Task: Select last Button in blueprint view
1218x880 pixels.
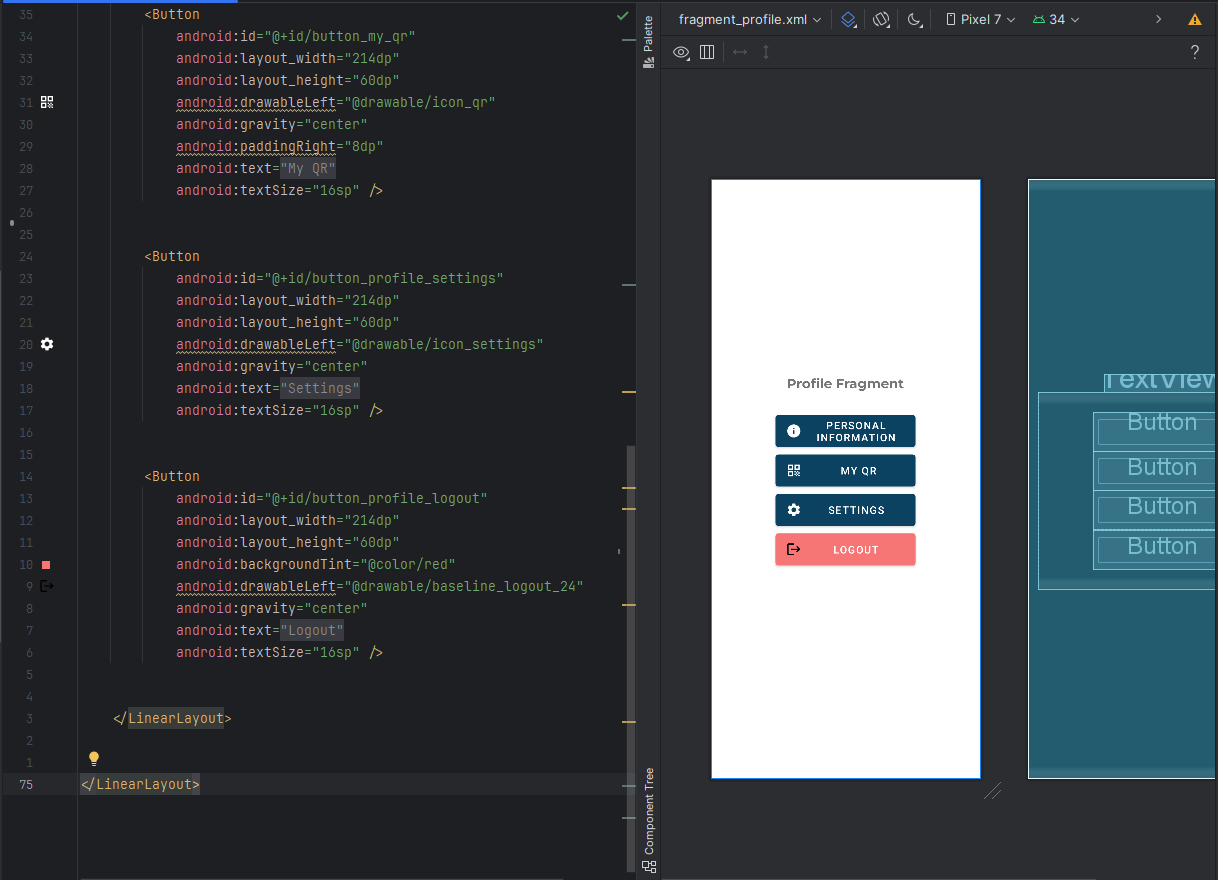Action: click(1155, 550)
